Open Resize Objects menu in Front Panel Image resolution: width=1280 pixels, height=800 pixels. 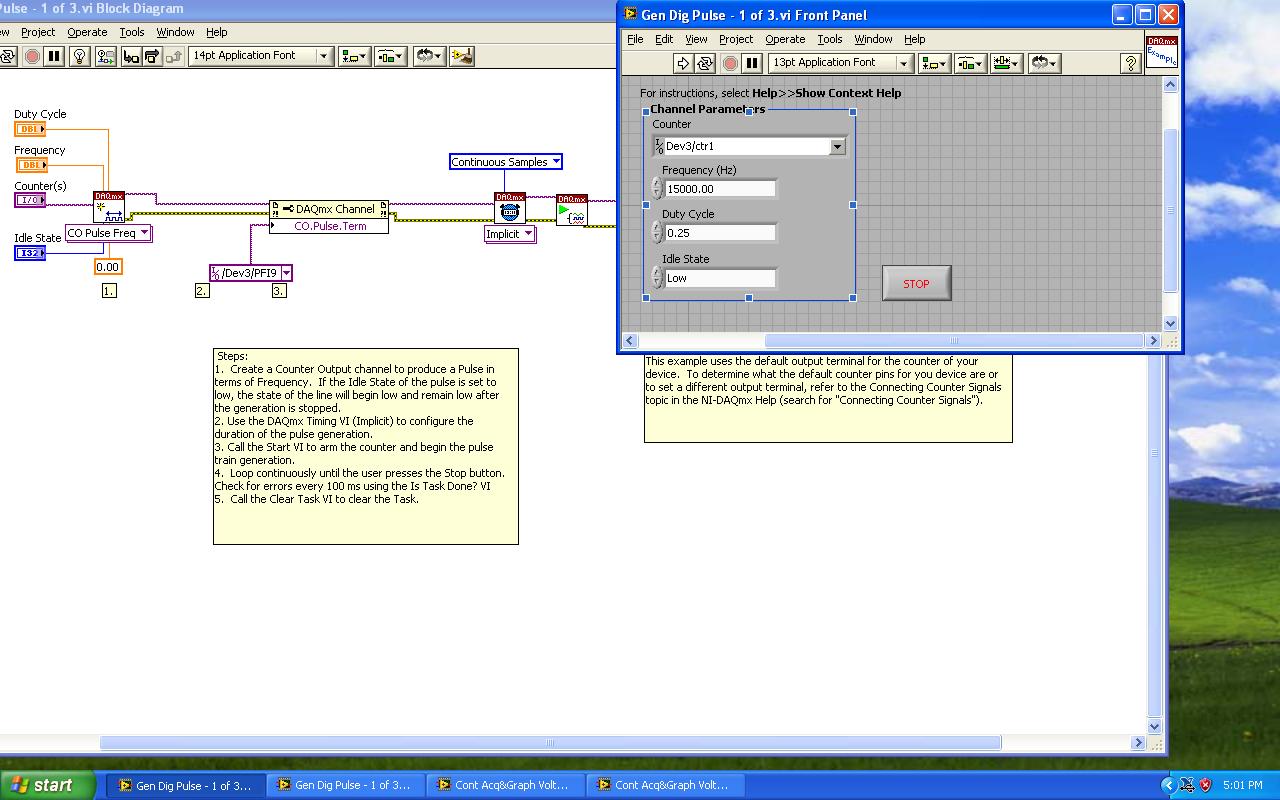click(1005, 63)
